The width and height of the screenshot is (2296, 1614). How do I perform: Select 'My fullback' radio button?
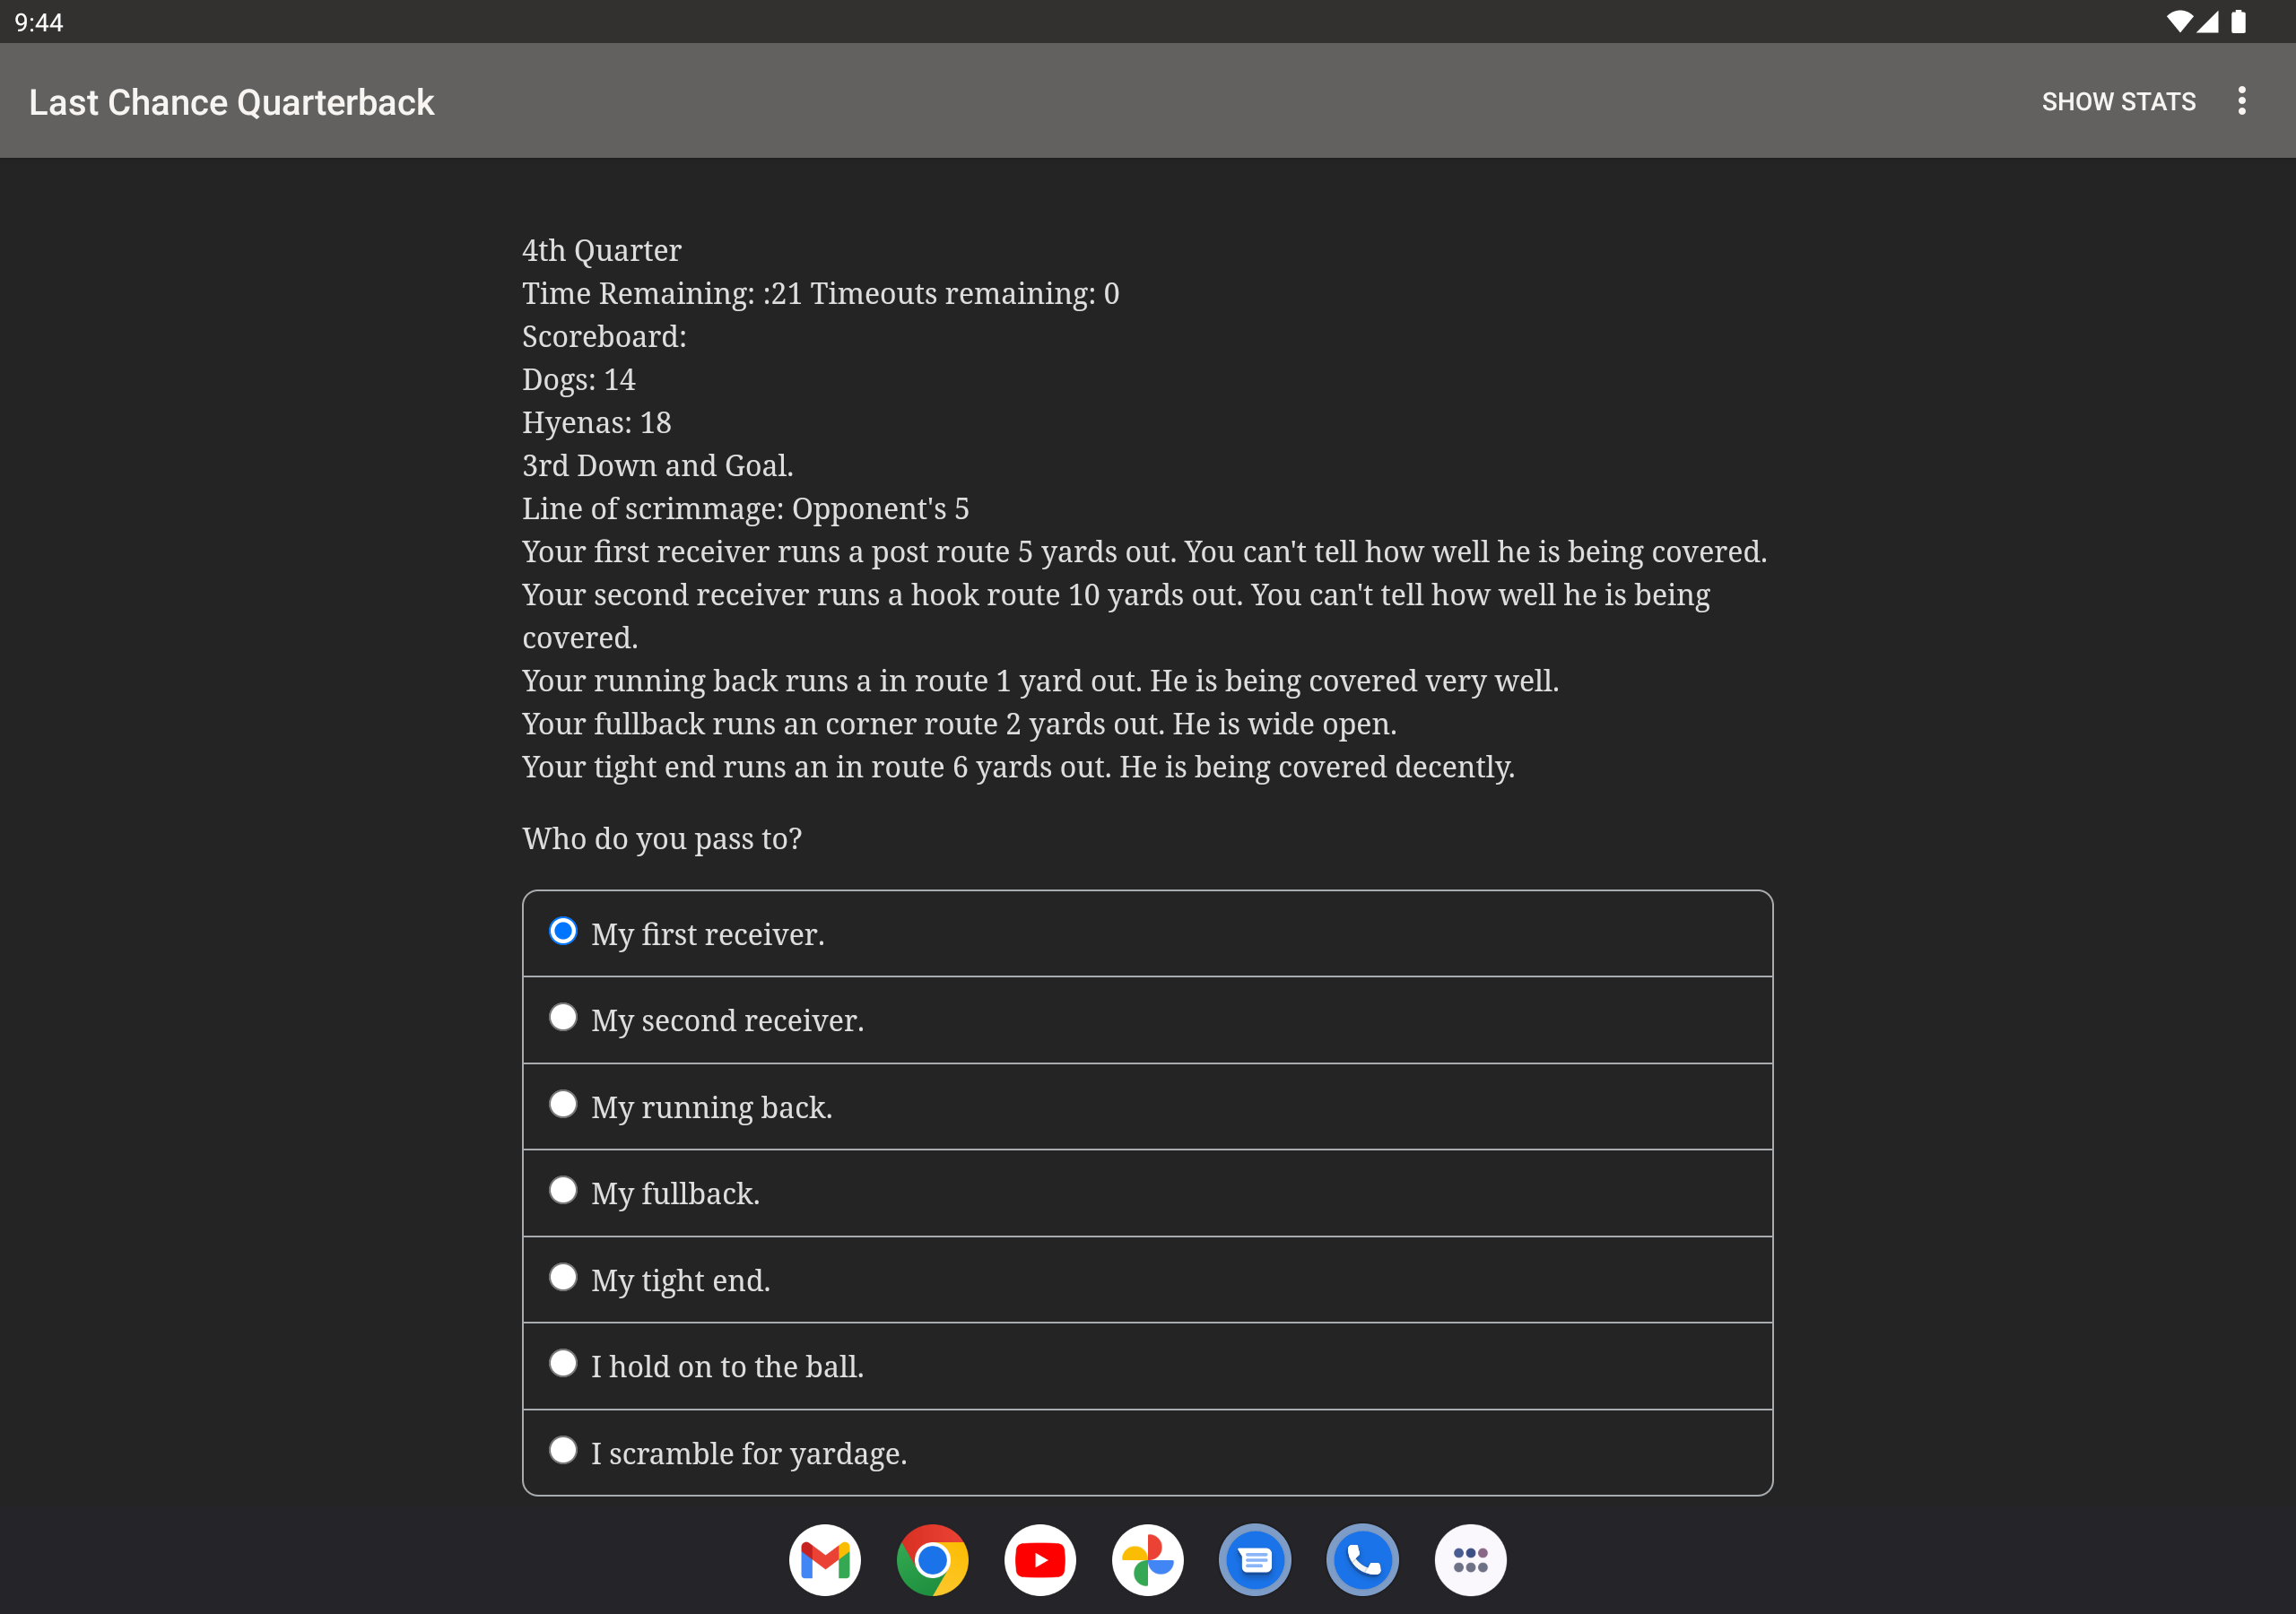click(x=563, y=1191)
